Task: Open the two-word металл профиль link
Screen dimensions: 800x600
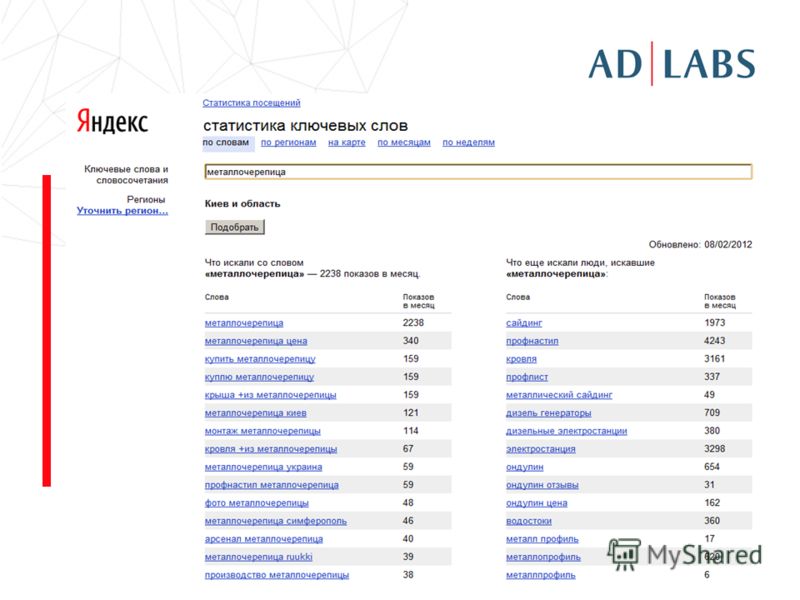Action: click(x=542, y=539)
